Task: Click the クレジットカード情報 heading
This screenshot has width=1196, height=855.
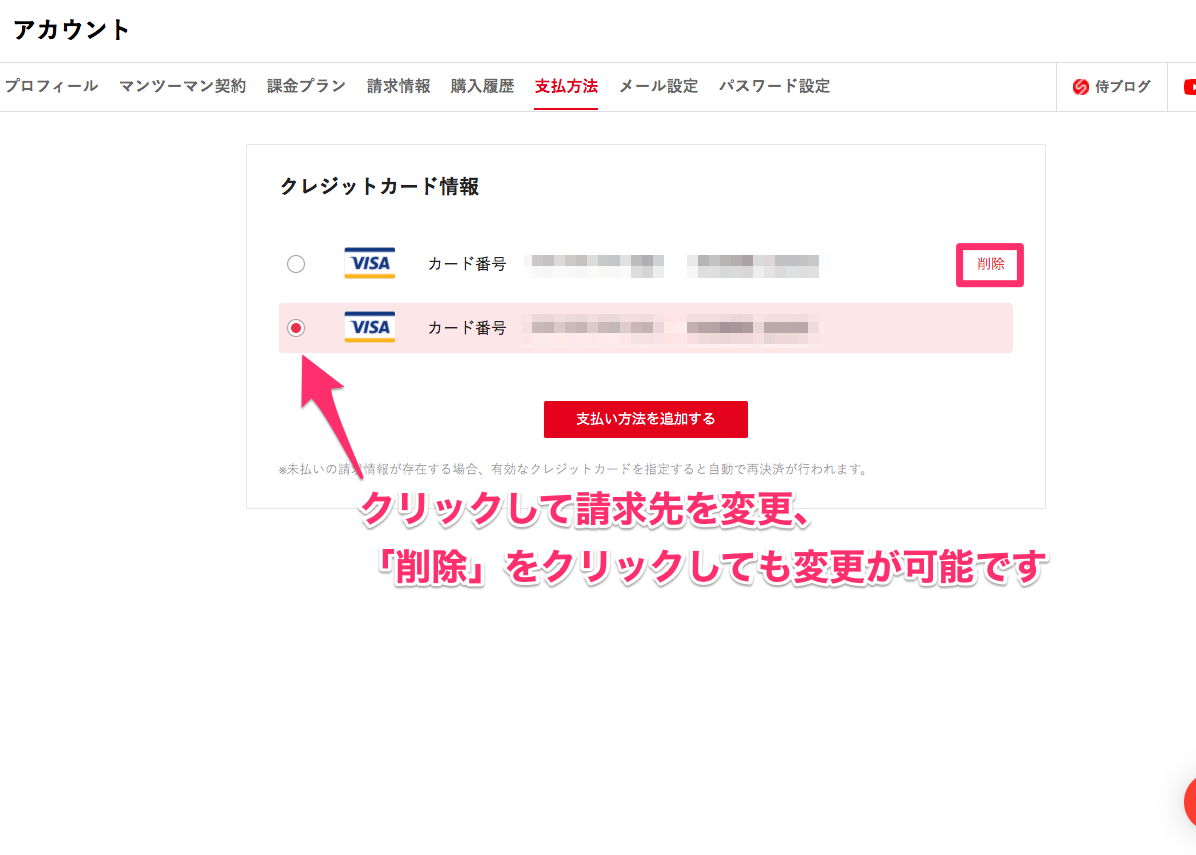Action: (379, 186)
